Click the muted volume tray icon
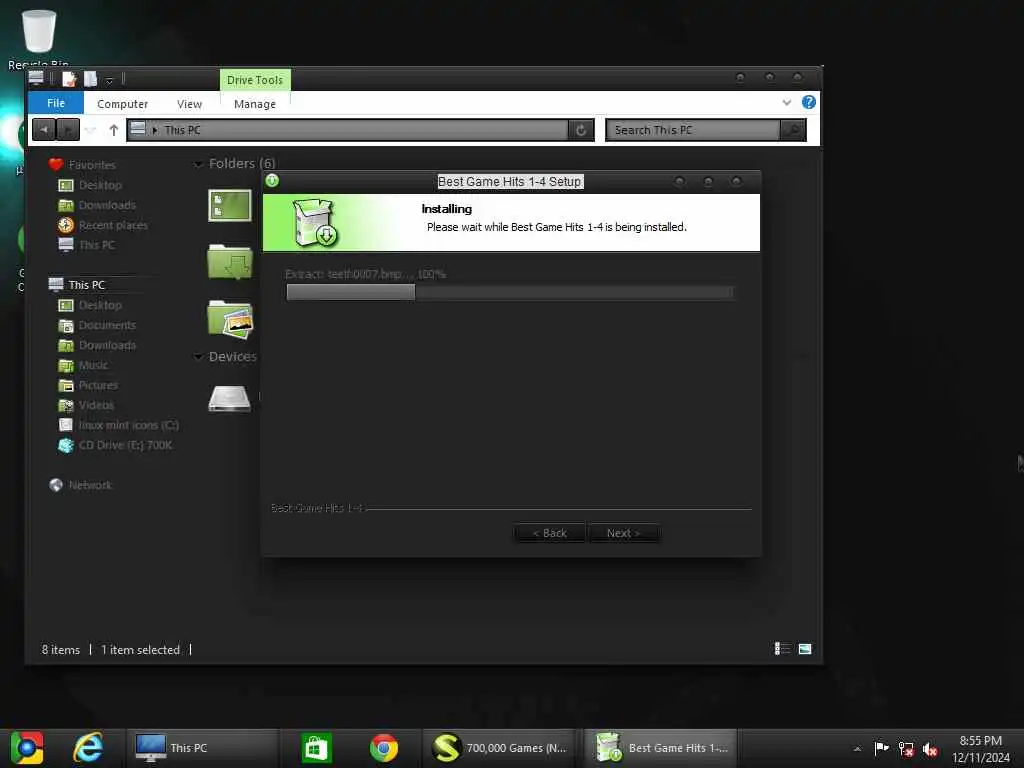 pyautogui.click(x=930, y=749)
